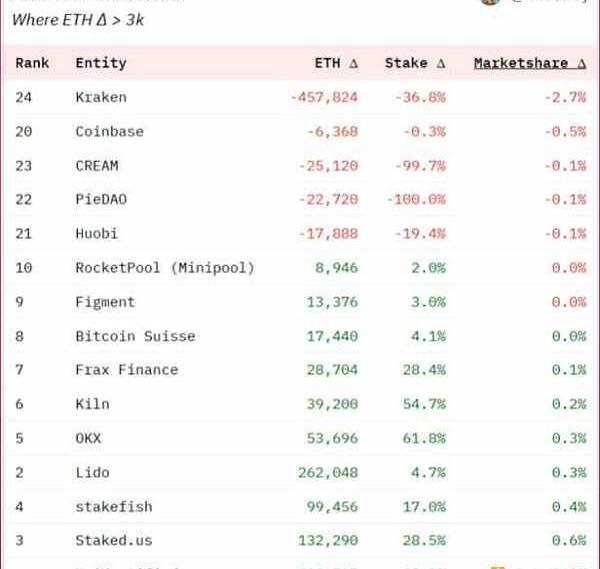Sort by the Marketshare Δ column header
The width and height of the screenshot is (600, 569).
[x=529, y=63]
